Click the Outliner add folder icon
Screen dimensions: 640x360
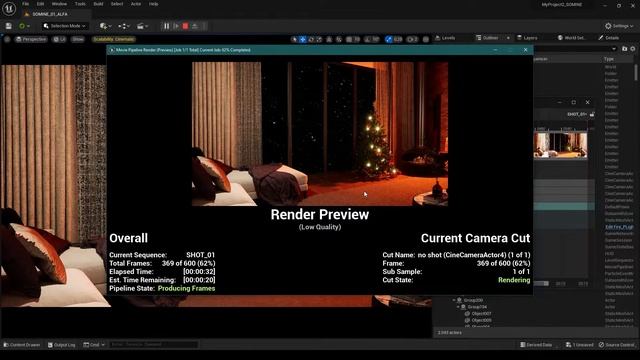click(624, 49)
